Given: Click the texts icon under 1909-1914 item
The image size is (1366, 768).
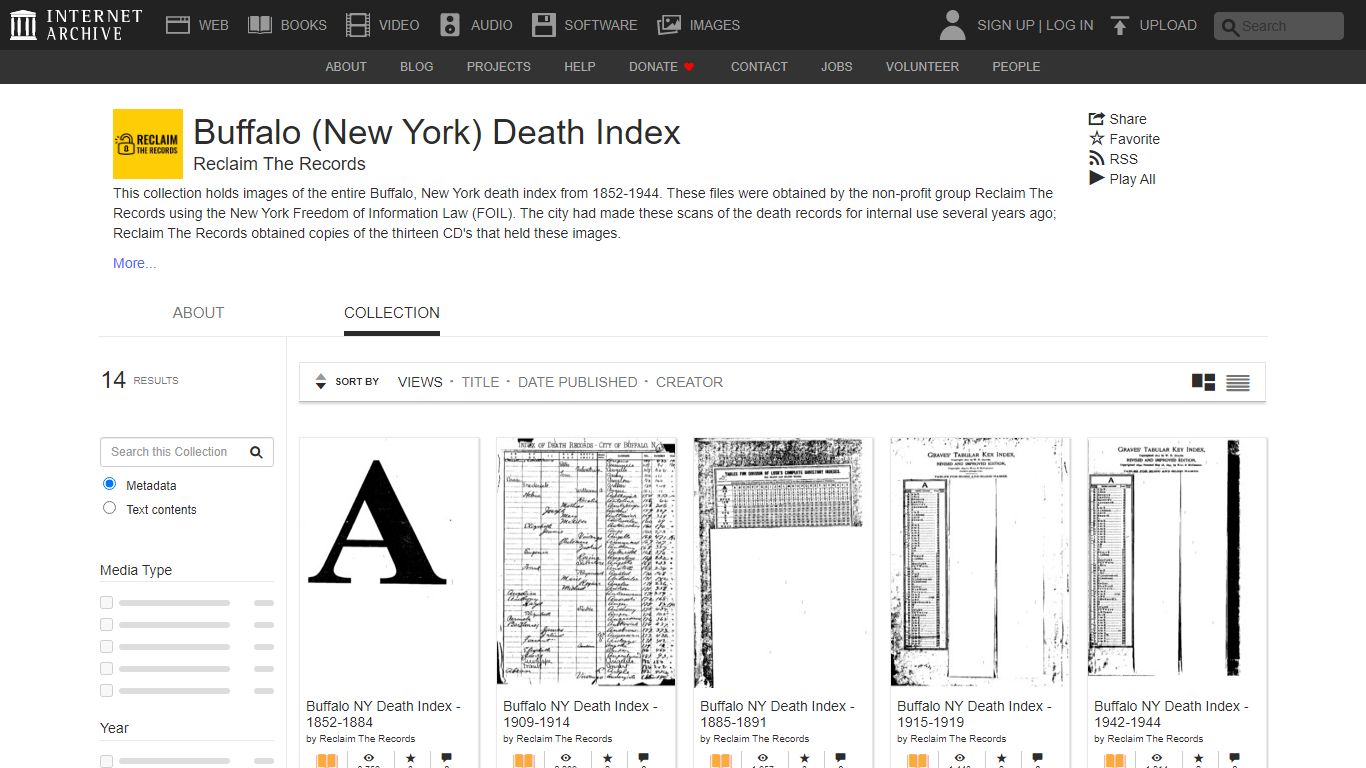Looking at the screenshot, I should coord(523,761).
